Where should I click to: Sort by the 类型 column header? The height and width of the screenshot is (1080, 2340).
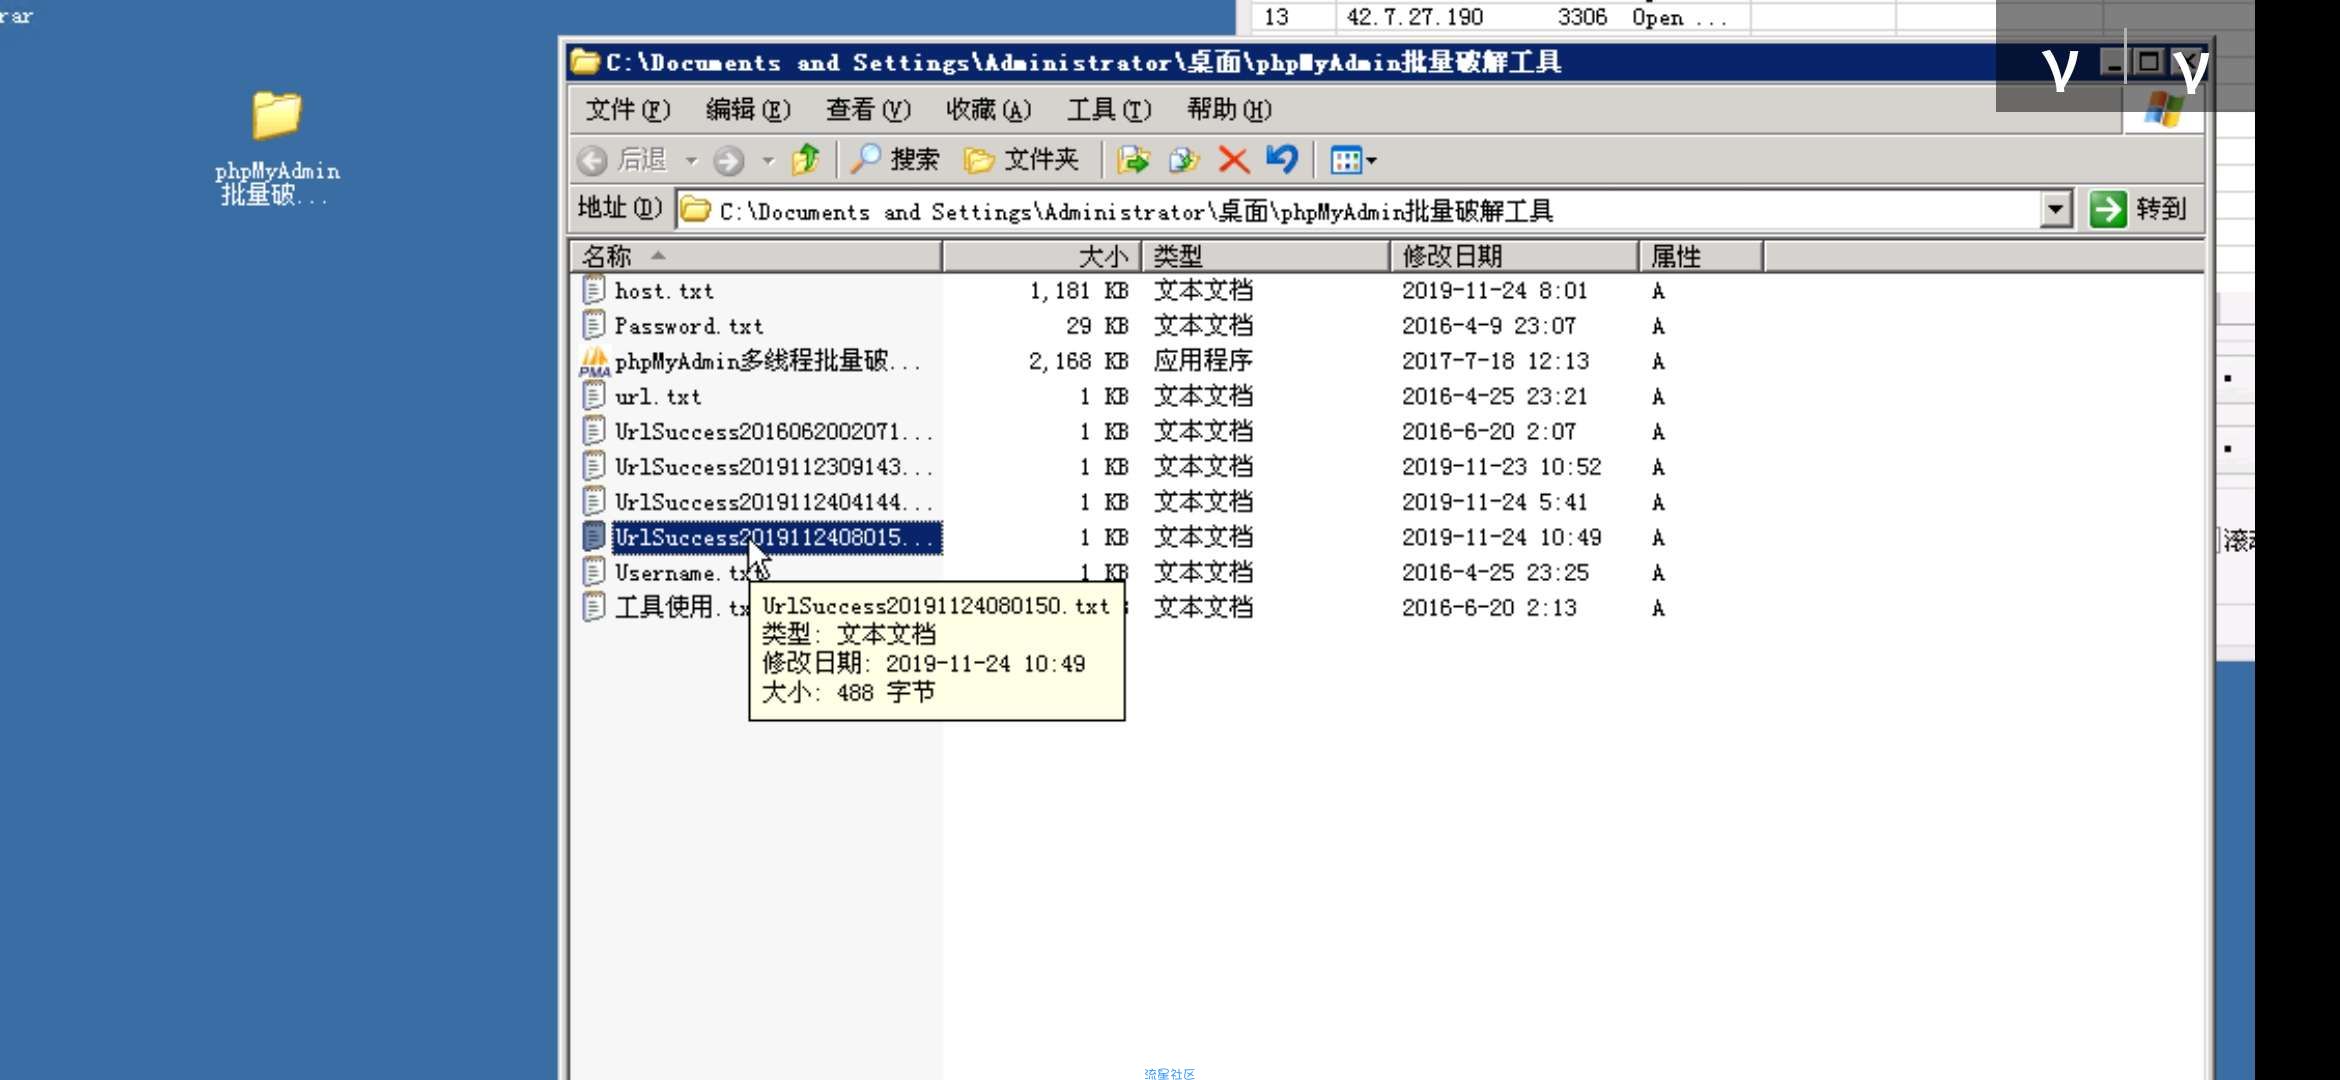pos(1266,256)
